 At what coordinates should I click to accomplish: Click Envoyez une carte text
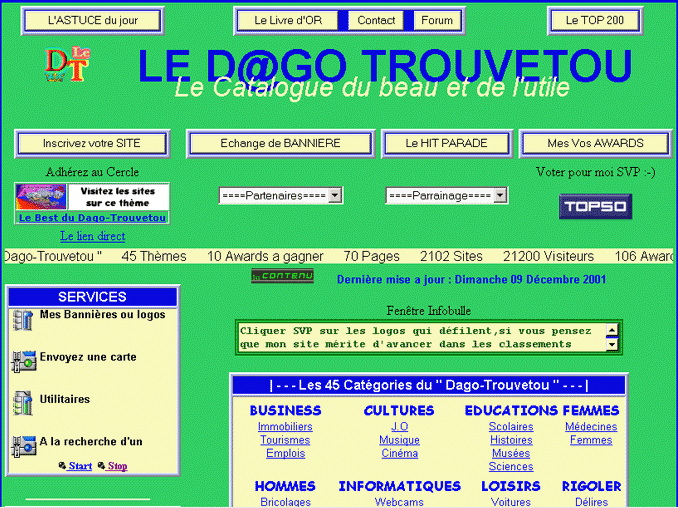click(x=88, y=357)
